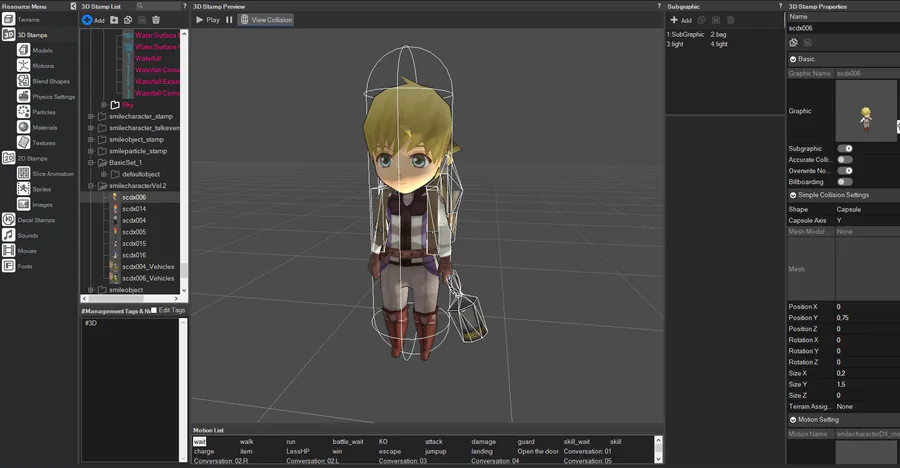Click the copy icon under the stamp Name field
Viewport: 900px width, 468px height.
[x=794, y=42]
